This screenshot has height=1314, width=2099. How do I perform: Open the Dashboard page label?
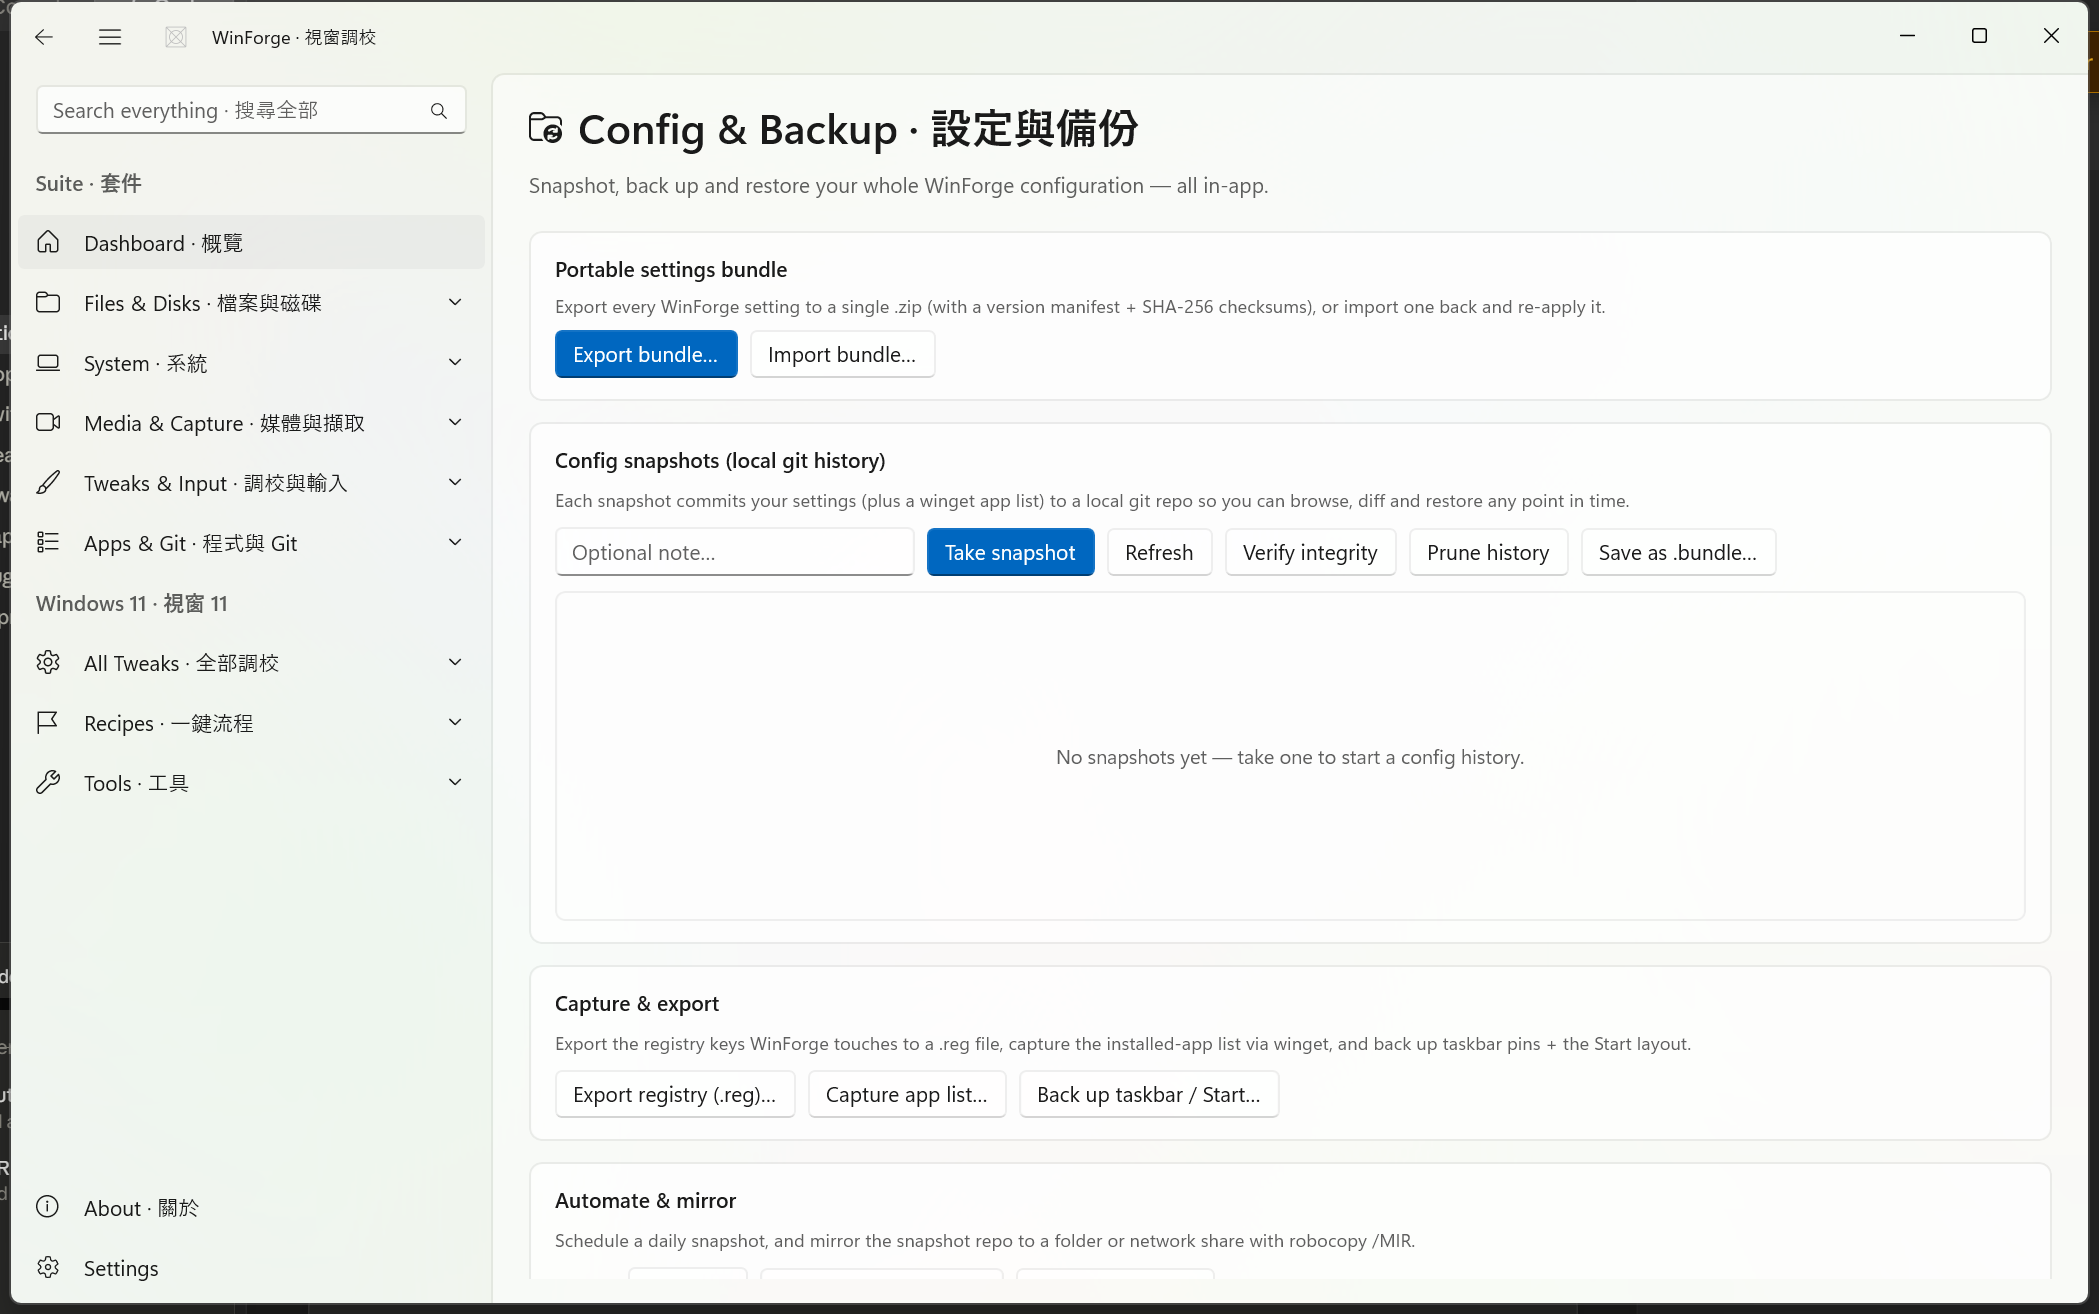163,243
